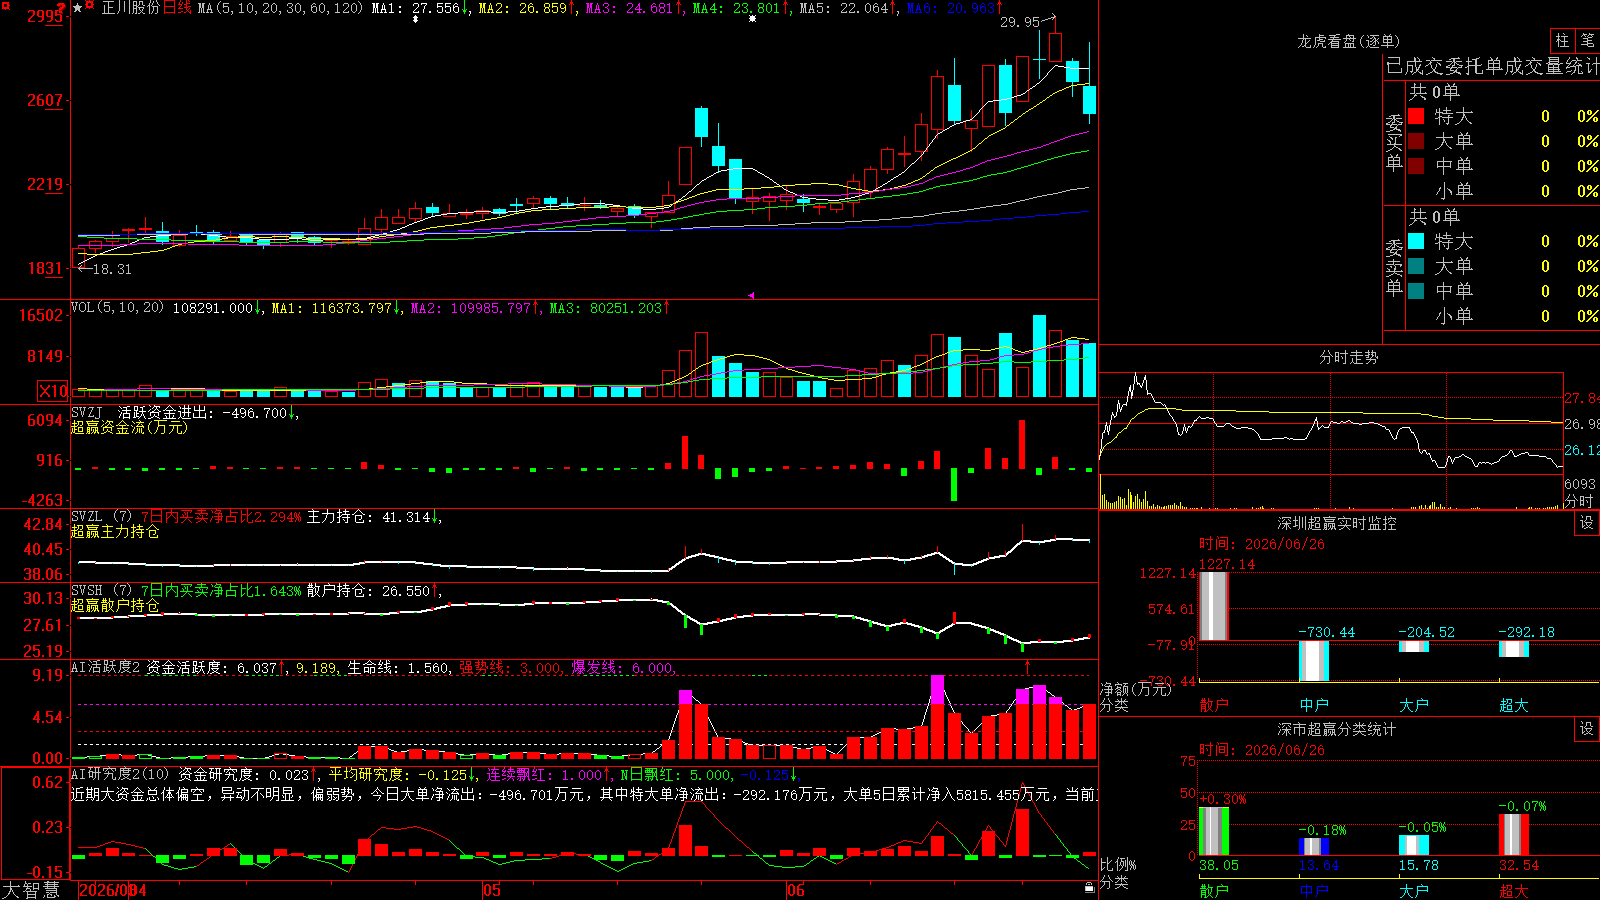Click the 分时 label beside the intraday chart
The image size is (1600, 900).
1580,501
